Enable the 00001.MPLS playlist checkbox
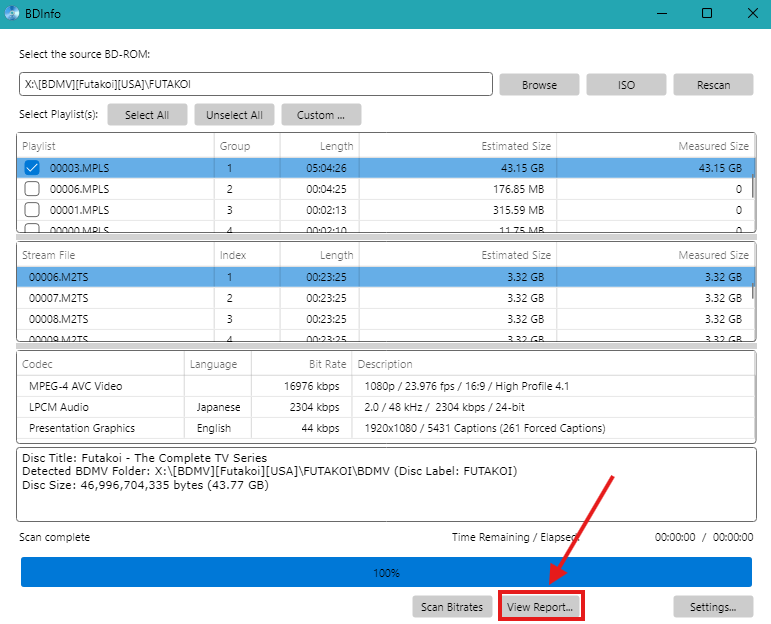This screenshot has width=771, height=624. pos(32,210)
